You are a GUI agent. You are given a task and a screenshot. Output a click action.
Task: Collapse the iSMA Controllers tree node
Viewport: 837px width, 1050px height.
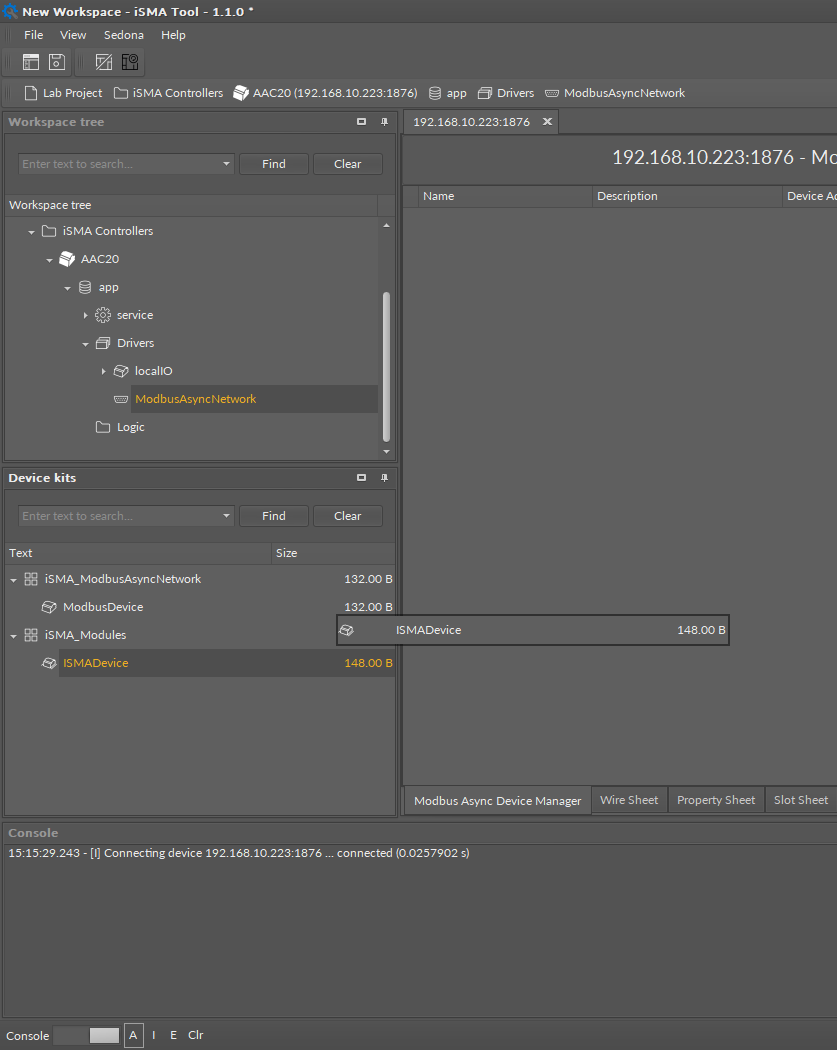(31, 232)
